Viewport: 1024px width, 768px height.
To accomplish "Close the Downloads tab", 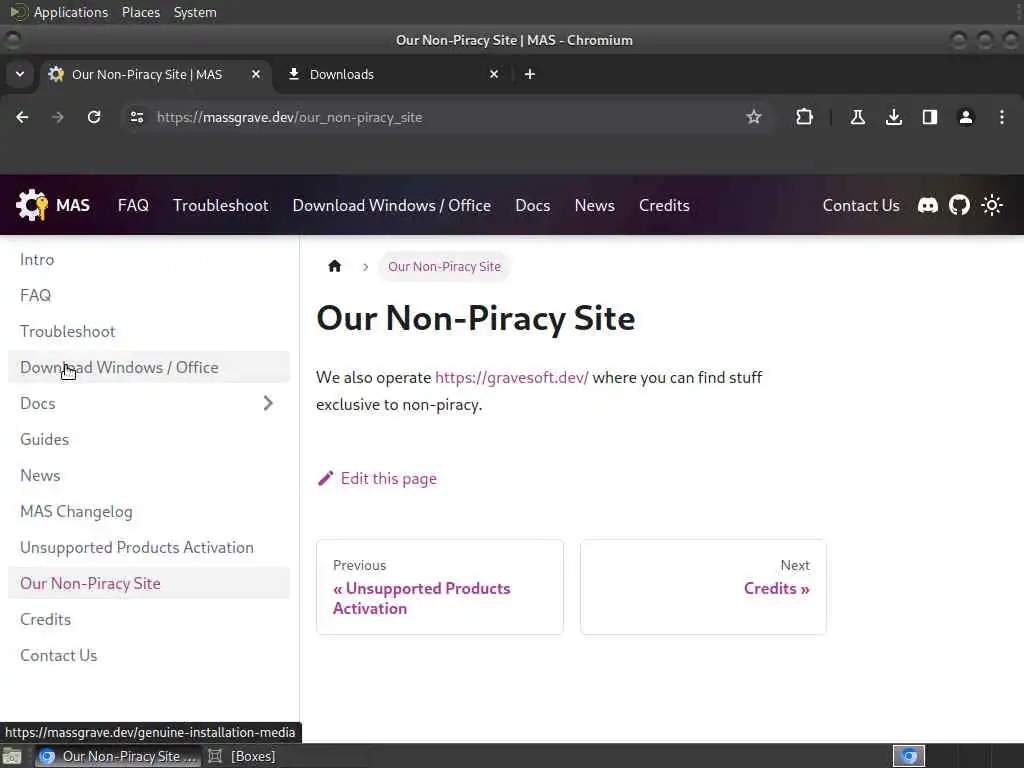I will coord(494,74).
